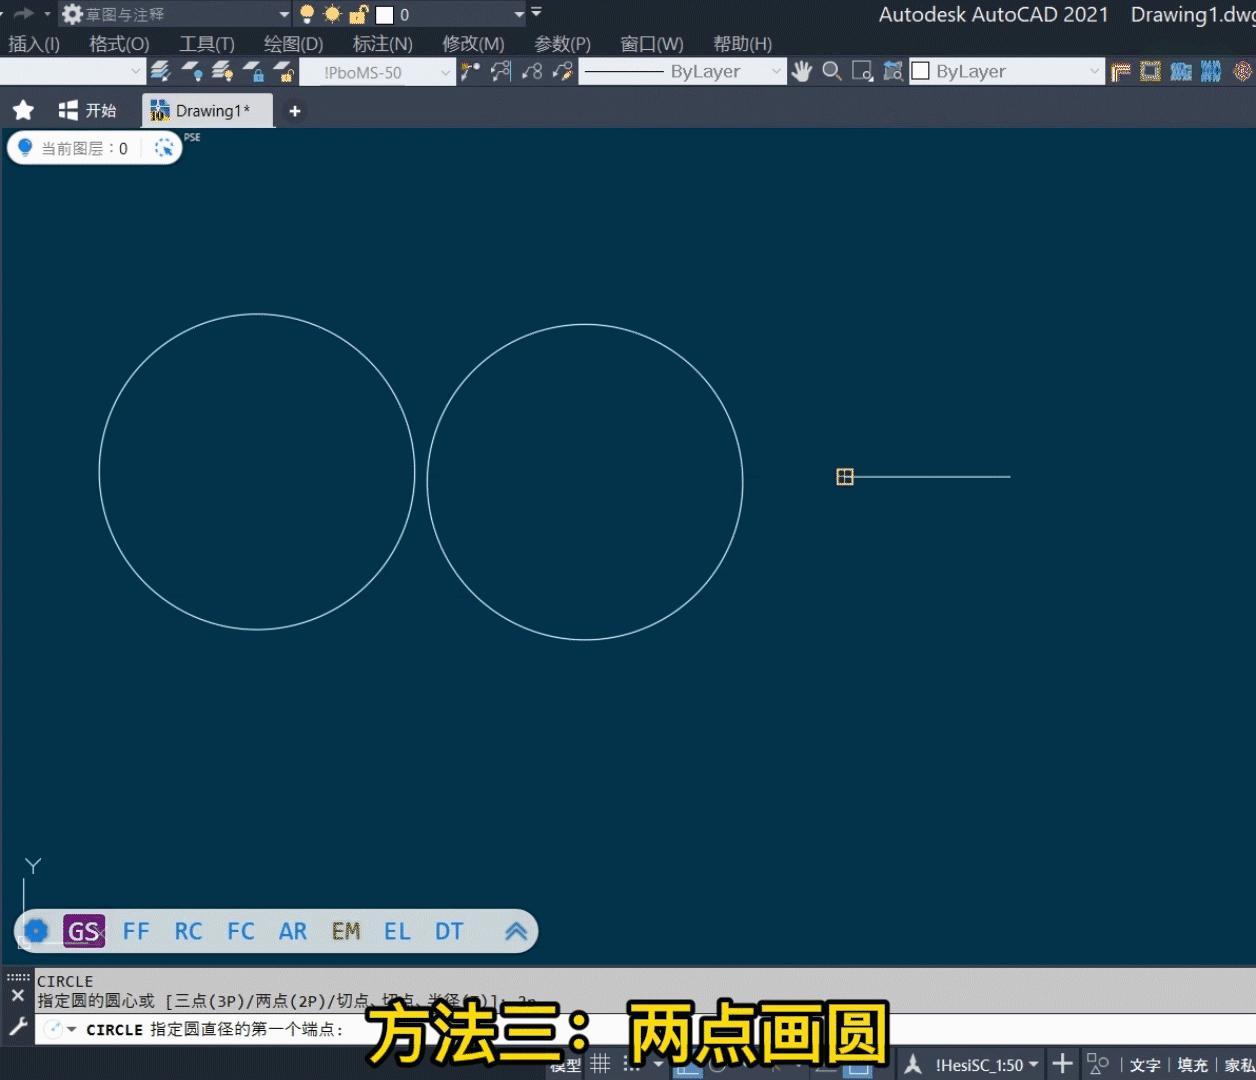
Task: Collapse the quick tools bar using chevron
Action: (x=516, y=931)
